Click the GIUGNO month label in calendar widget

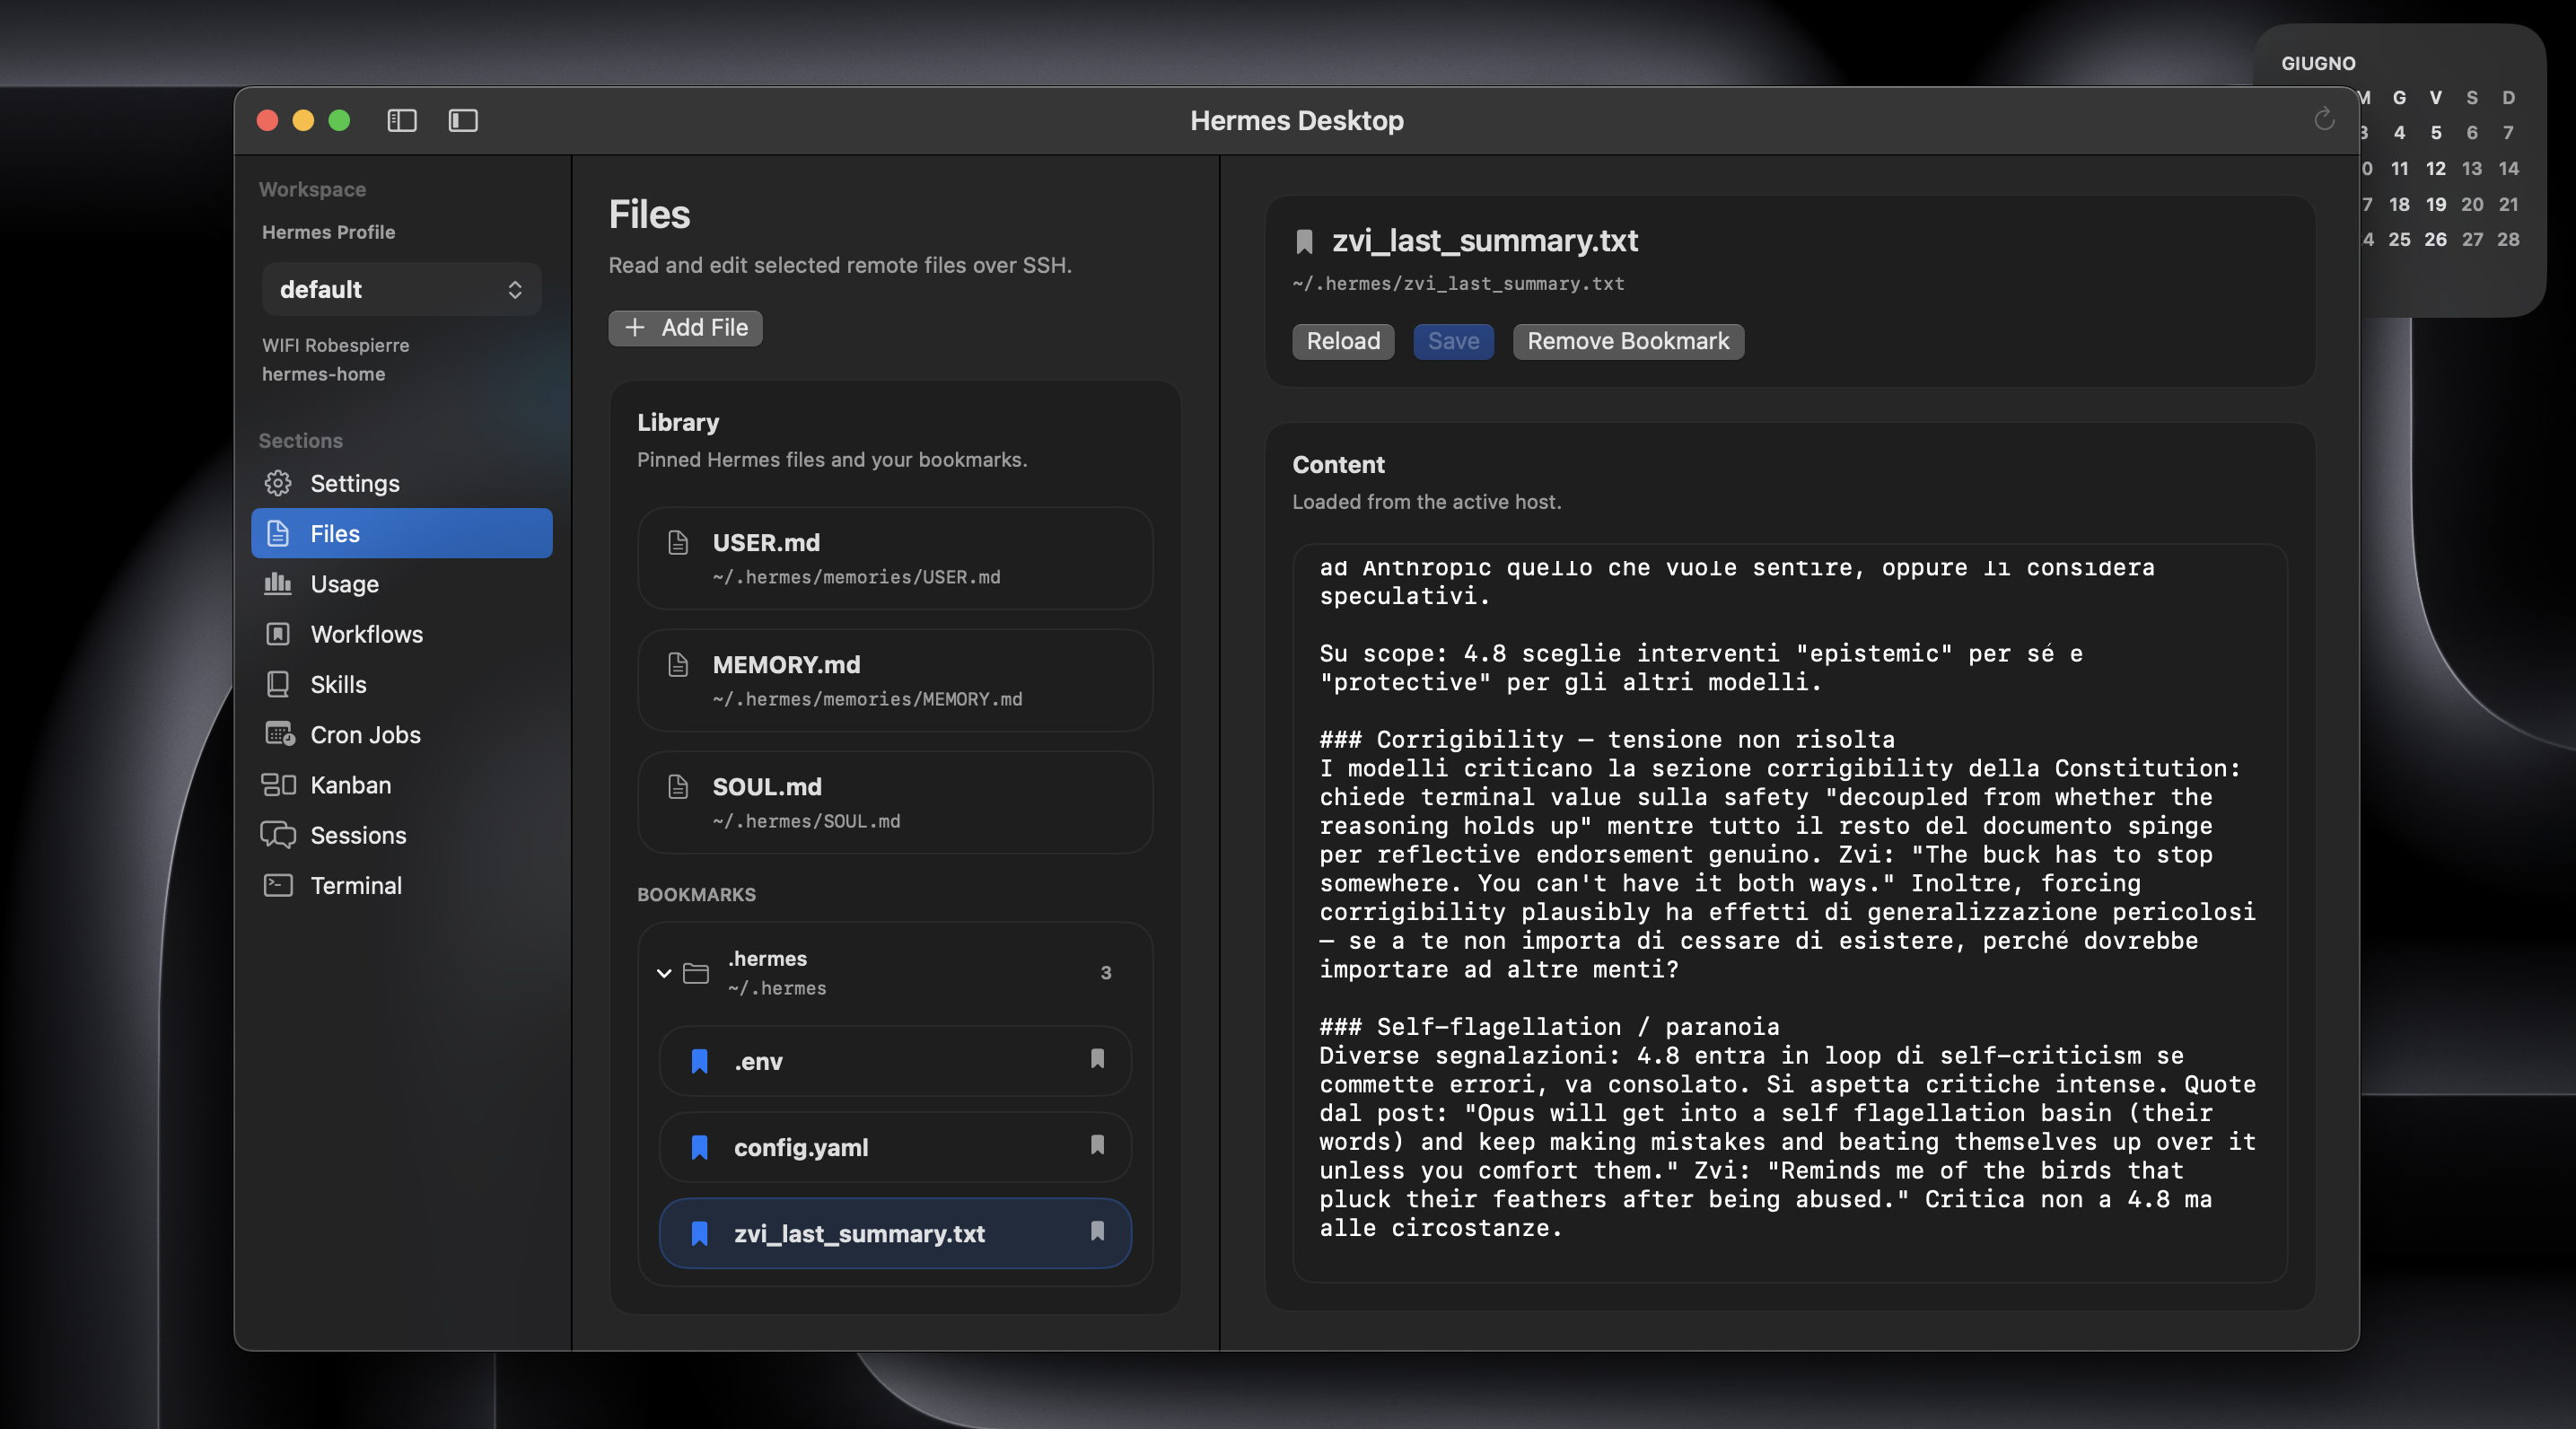click(2318, 63)
